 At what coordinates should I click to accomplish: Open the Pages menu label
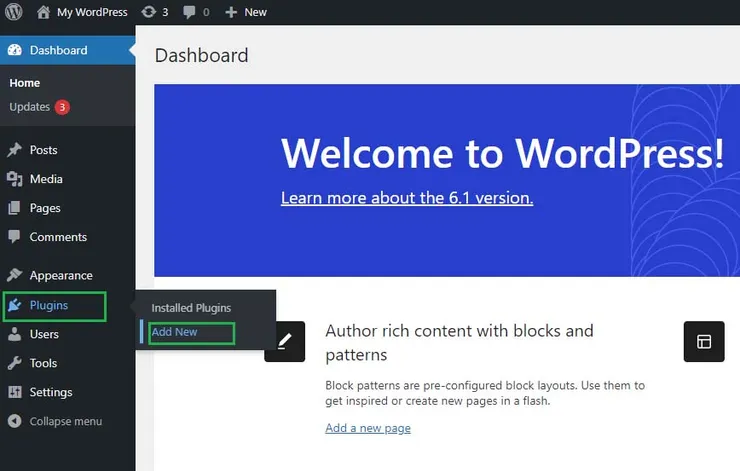point(45,208)
